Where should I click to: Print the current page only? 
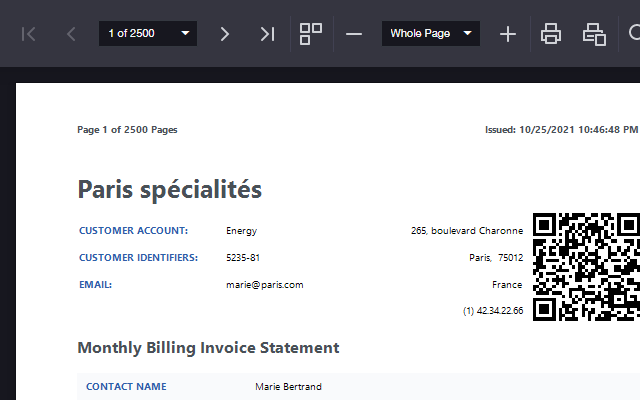[594, 34]
